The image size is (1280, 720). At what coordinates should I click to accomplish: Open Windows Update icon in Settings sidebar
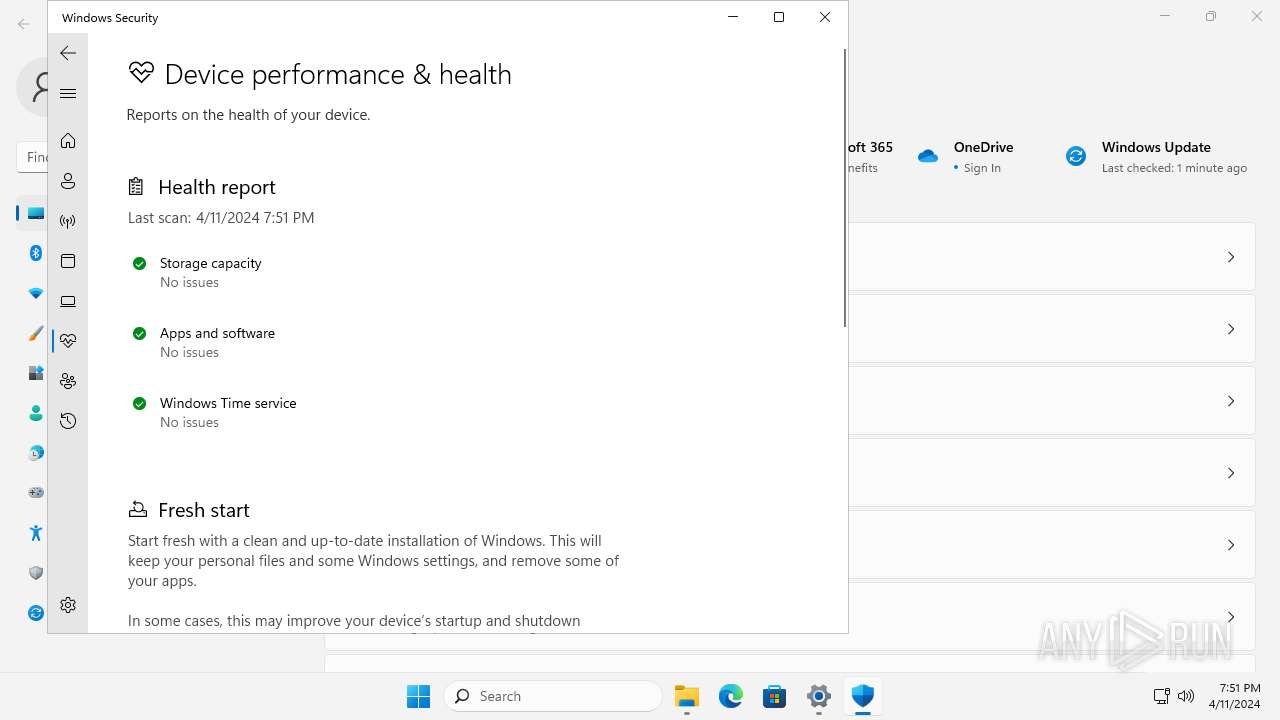click(36, 613)
